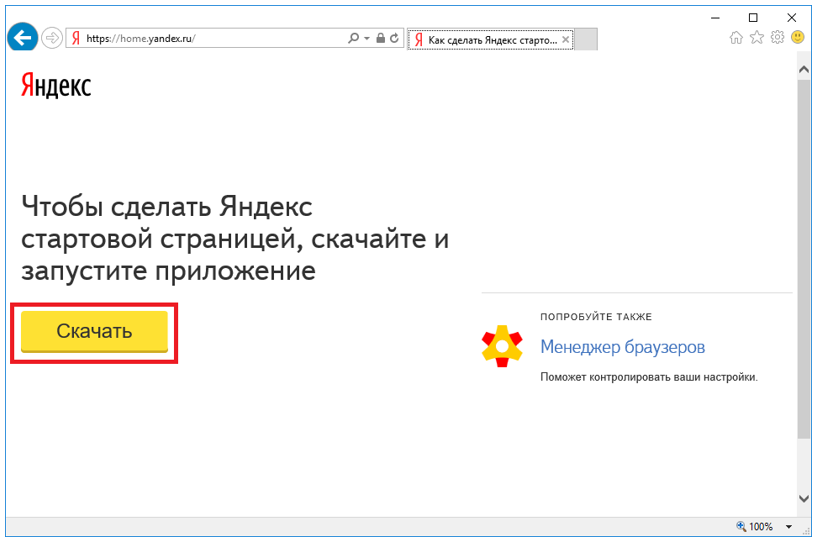
Task: Click the Yandex favicon in address bar
Action: click(x=76, y=38)
